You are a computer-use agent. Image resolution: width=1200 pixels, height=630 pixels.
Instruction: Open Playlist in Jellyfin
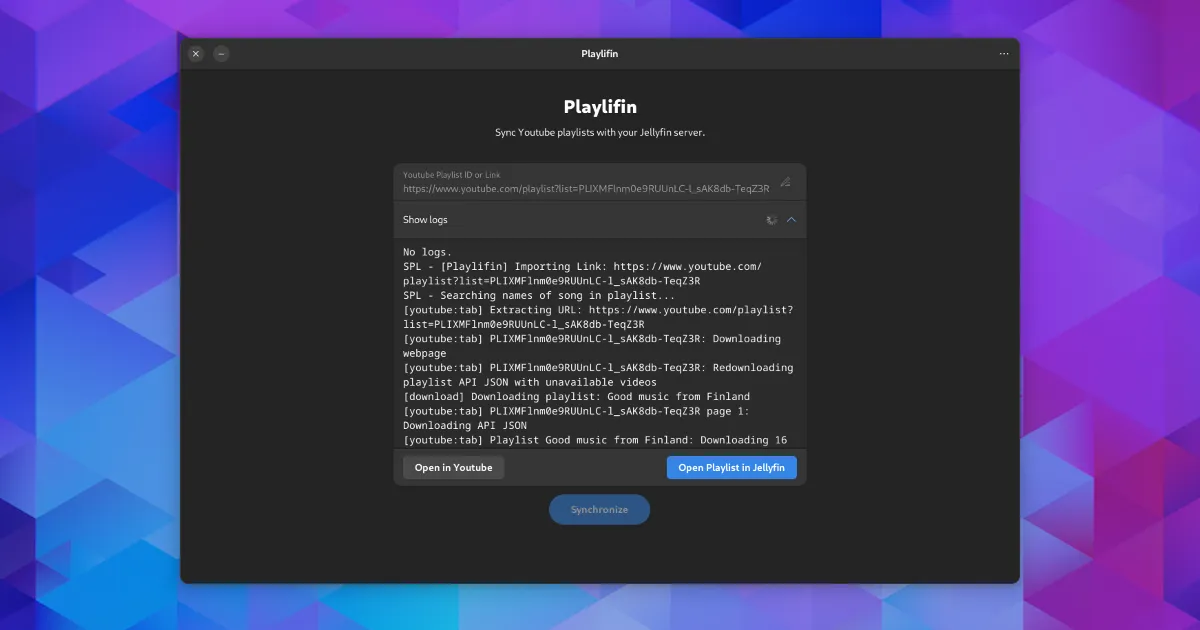(x=731, y=467)
